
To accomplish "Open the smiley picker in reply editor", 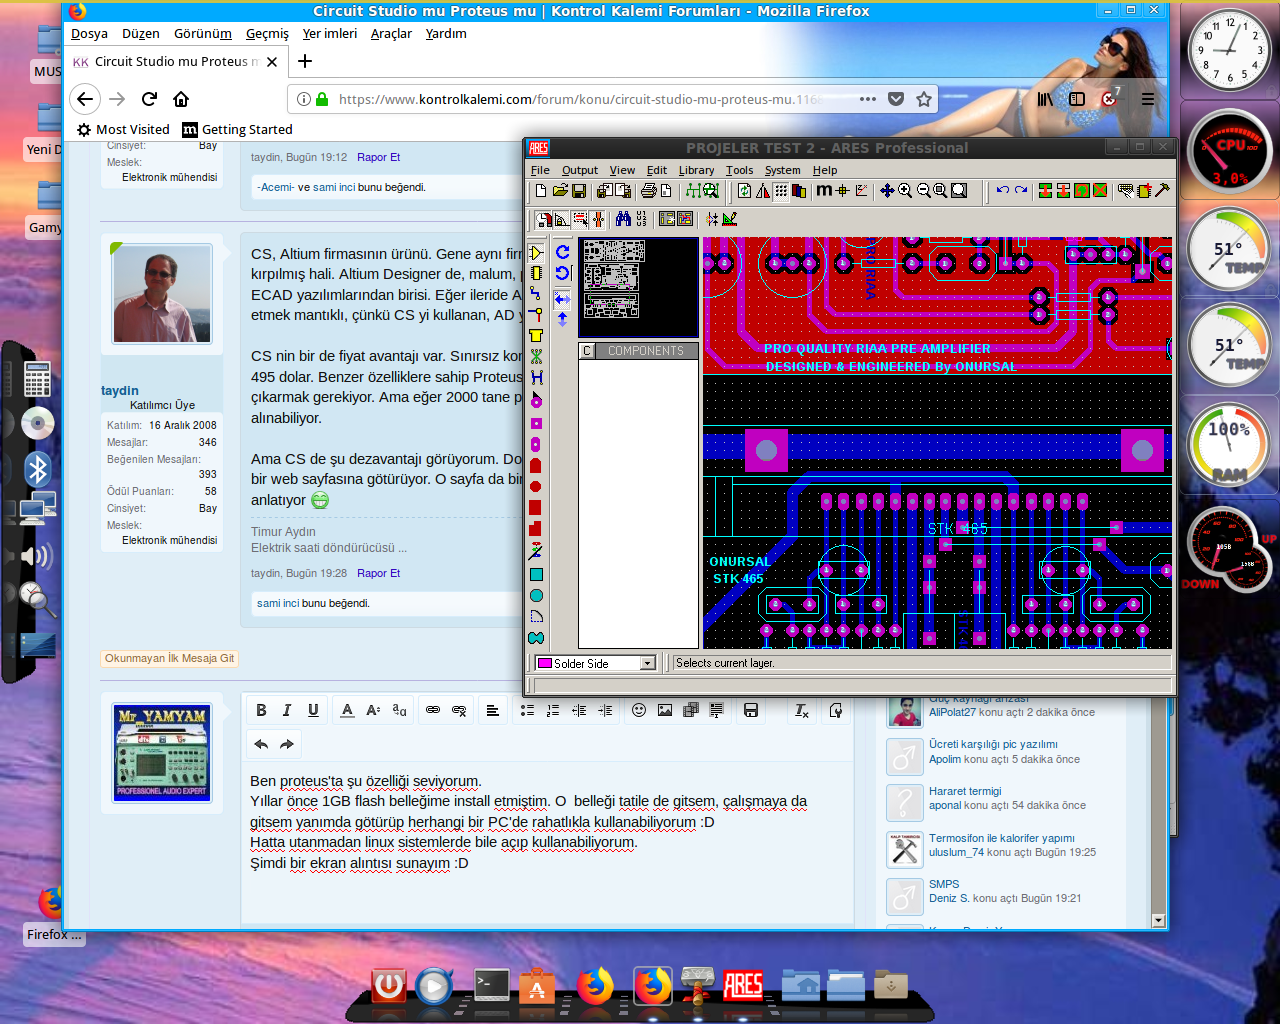I will tap(639, 710).
